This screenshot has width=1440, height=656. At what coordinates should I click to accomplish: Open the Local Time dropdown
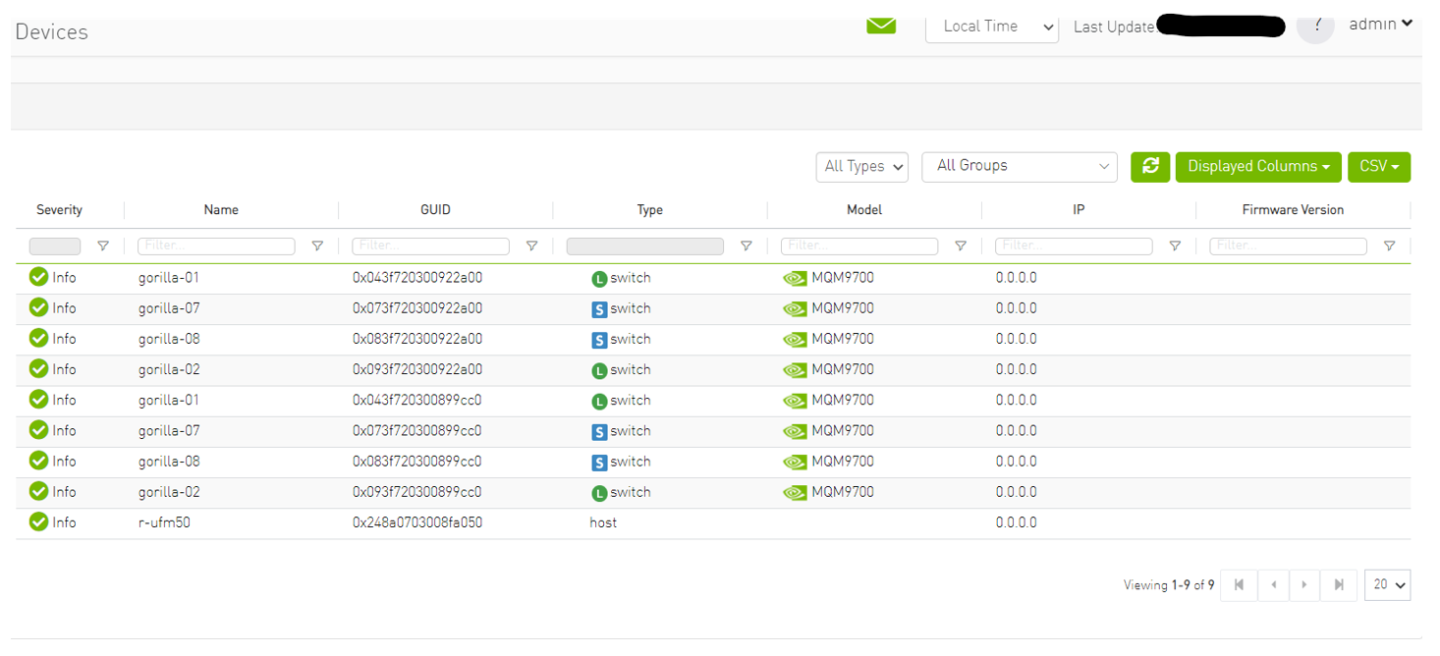tap(992, 27)
